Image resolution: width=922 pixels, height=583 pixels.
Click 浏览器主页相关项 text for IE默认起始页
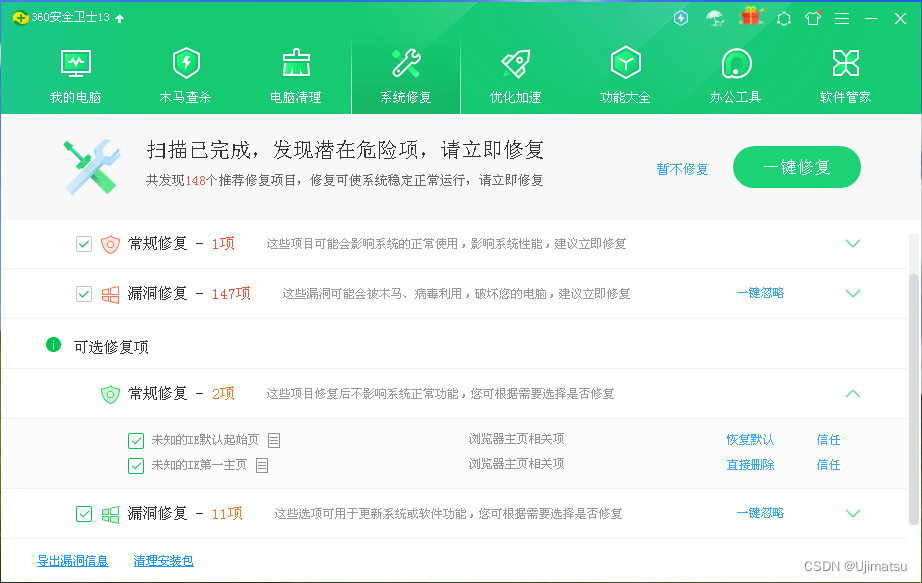[516, 439]
